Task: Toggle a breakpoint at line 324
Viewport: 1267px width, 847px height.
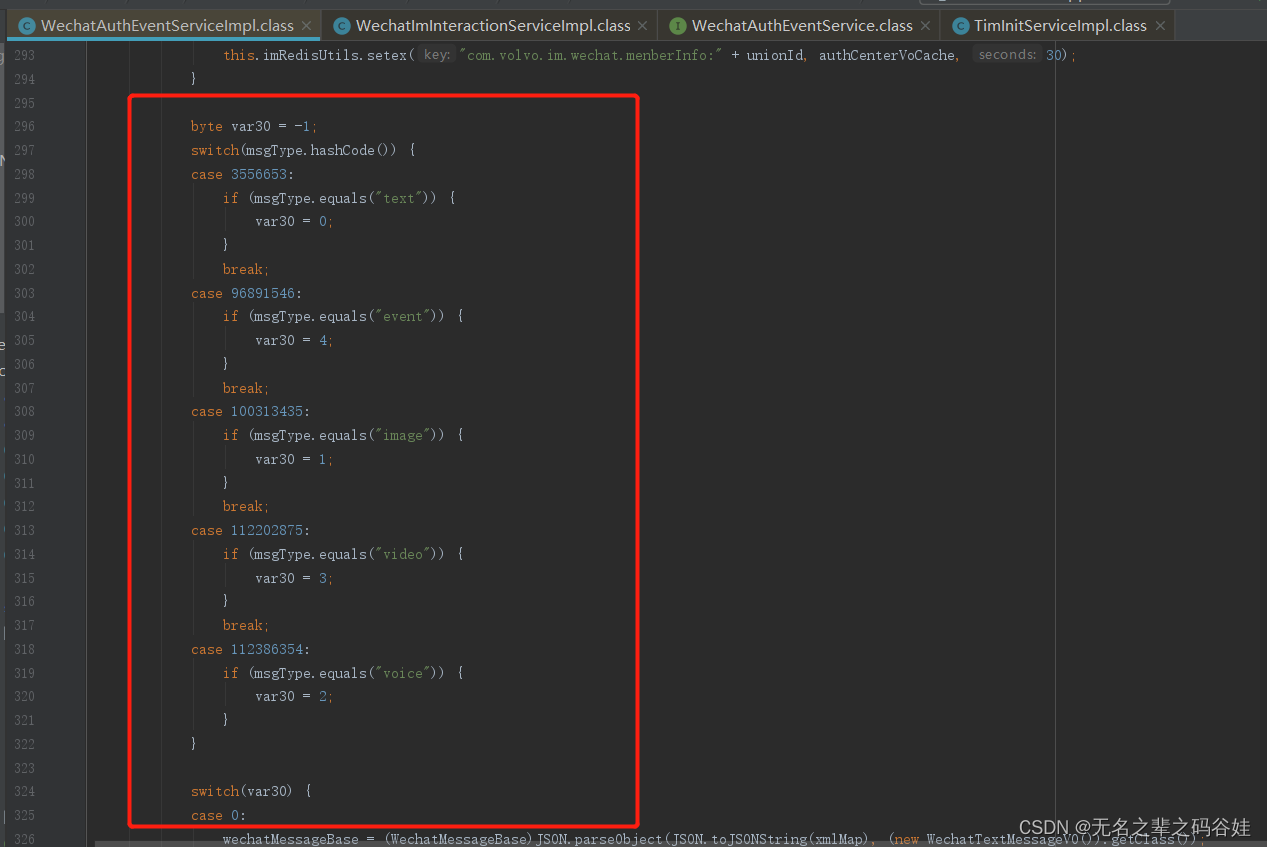Action: pos(110,791)
